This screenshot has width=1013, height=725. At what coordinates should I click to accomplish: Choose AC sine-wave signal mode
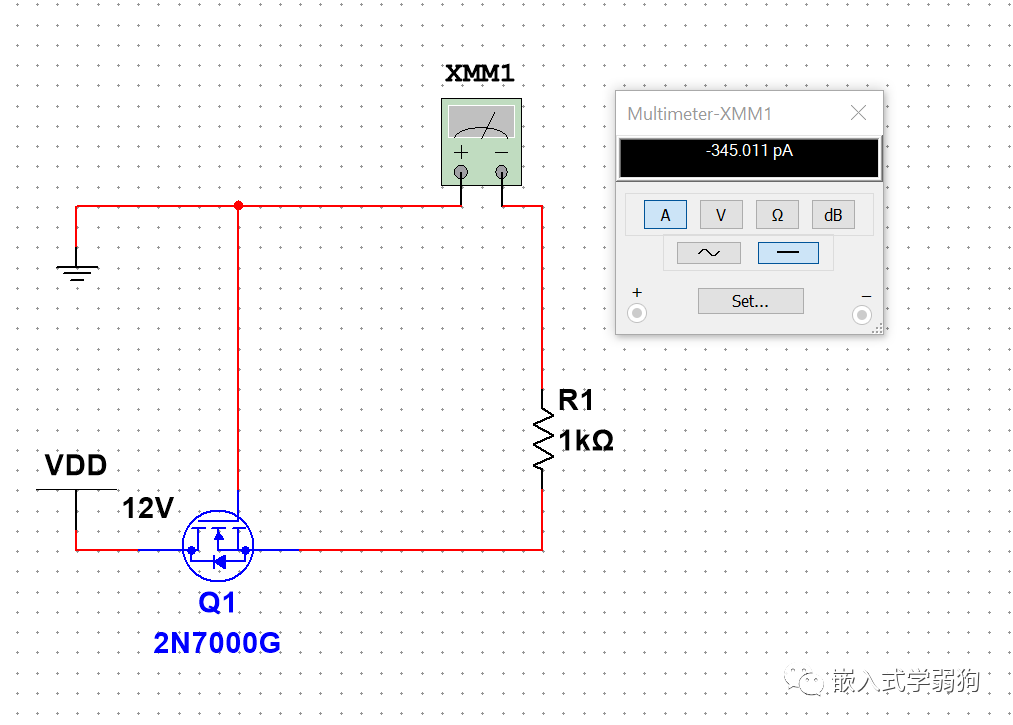pos(709,253)
